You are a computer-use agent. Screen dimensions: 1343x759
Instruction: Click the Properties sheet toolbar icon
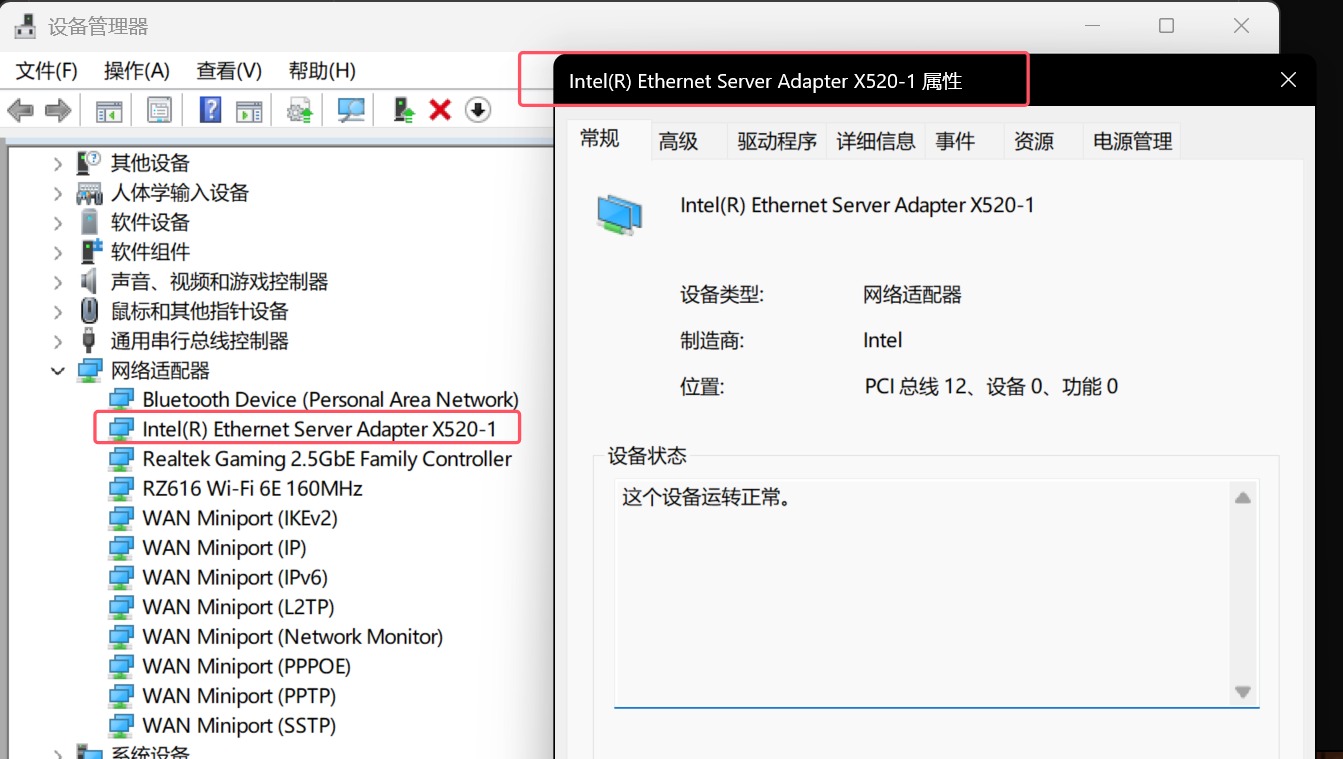[159, 110]
